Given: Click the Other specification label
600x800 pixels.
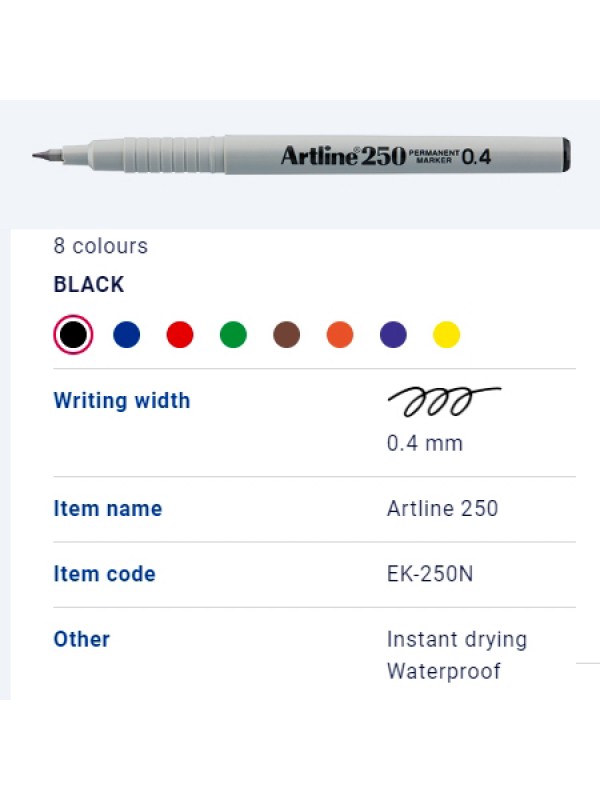Looking at the screenshot, I should [x=82, y=639].
